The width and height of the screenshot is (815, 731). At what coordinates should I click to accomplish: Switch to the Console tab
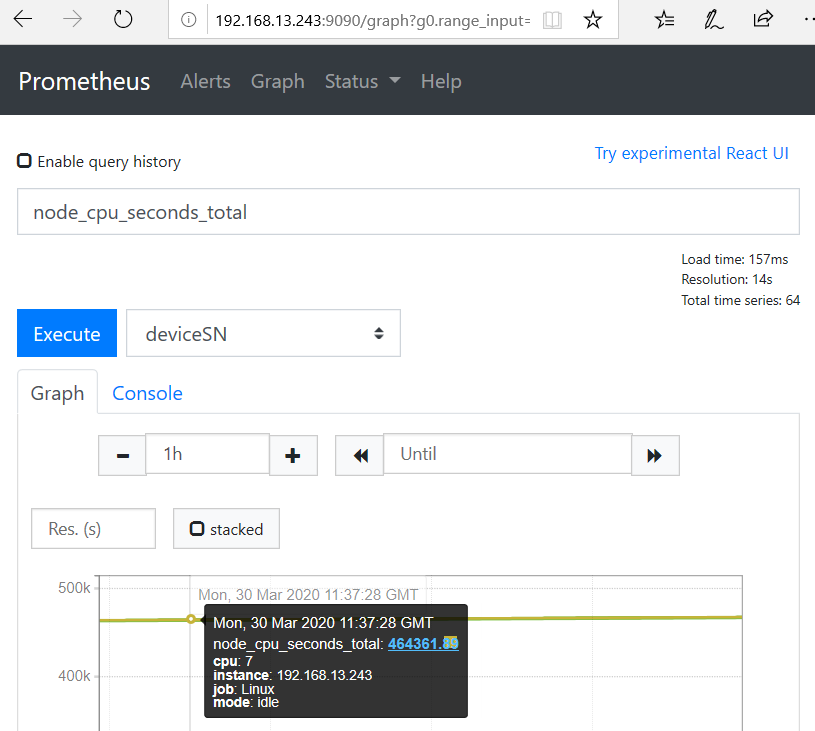pos(148,393)
